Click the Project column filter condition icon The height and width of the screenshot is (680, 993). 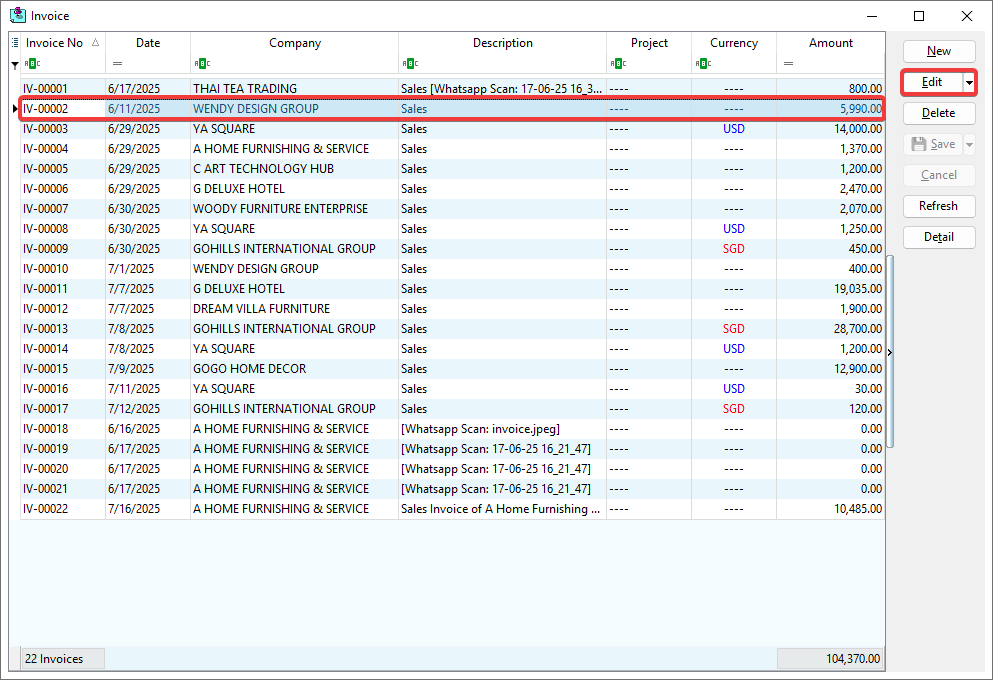click(x=617, y=64)
